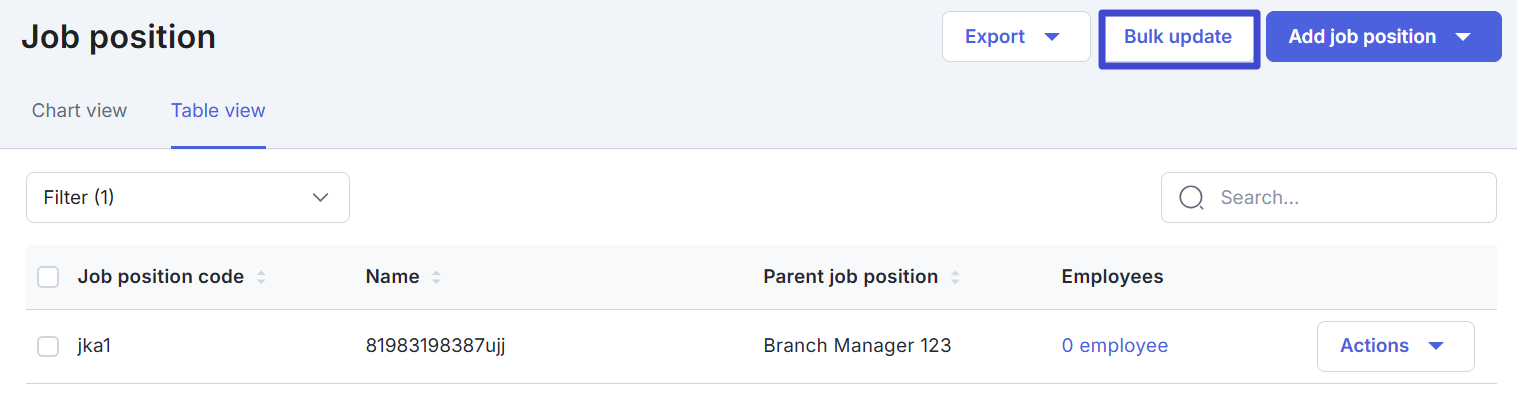The image size is (1517, 393).
Task: Open the Export dropdown button
Action: point(1016,37)
